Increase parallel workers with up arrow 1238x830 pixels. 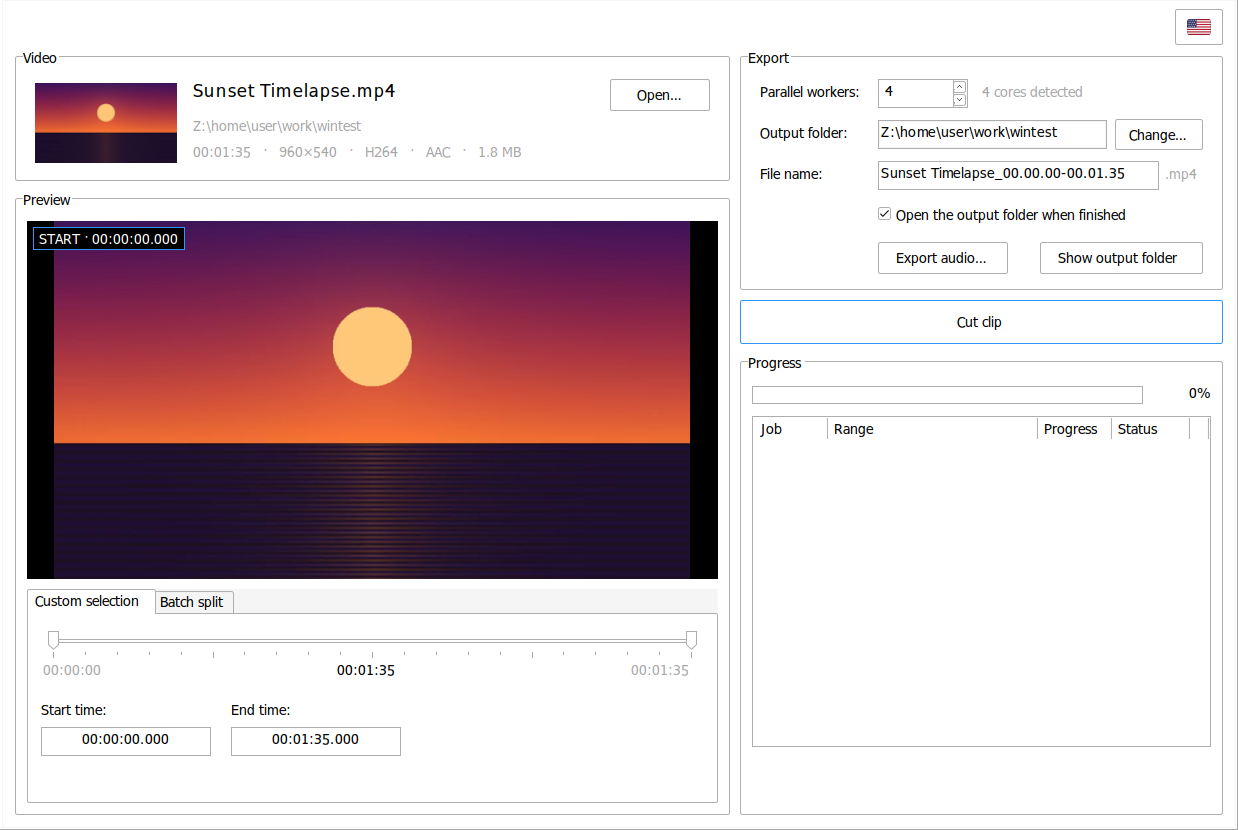tap(960, 87)
